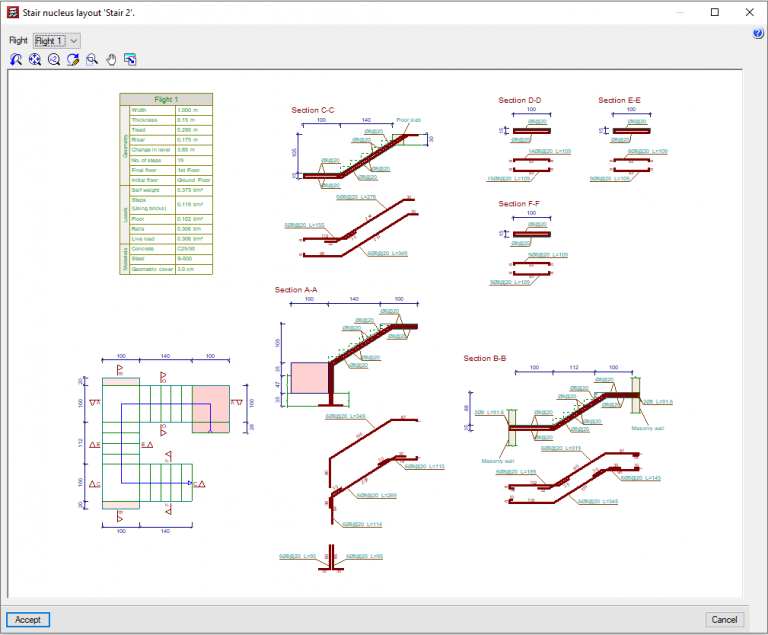768x635 pixels.
Task: Click the lower 'Masonry wall' label under Section B-B
Action: [x=498, y=461]
